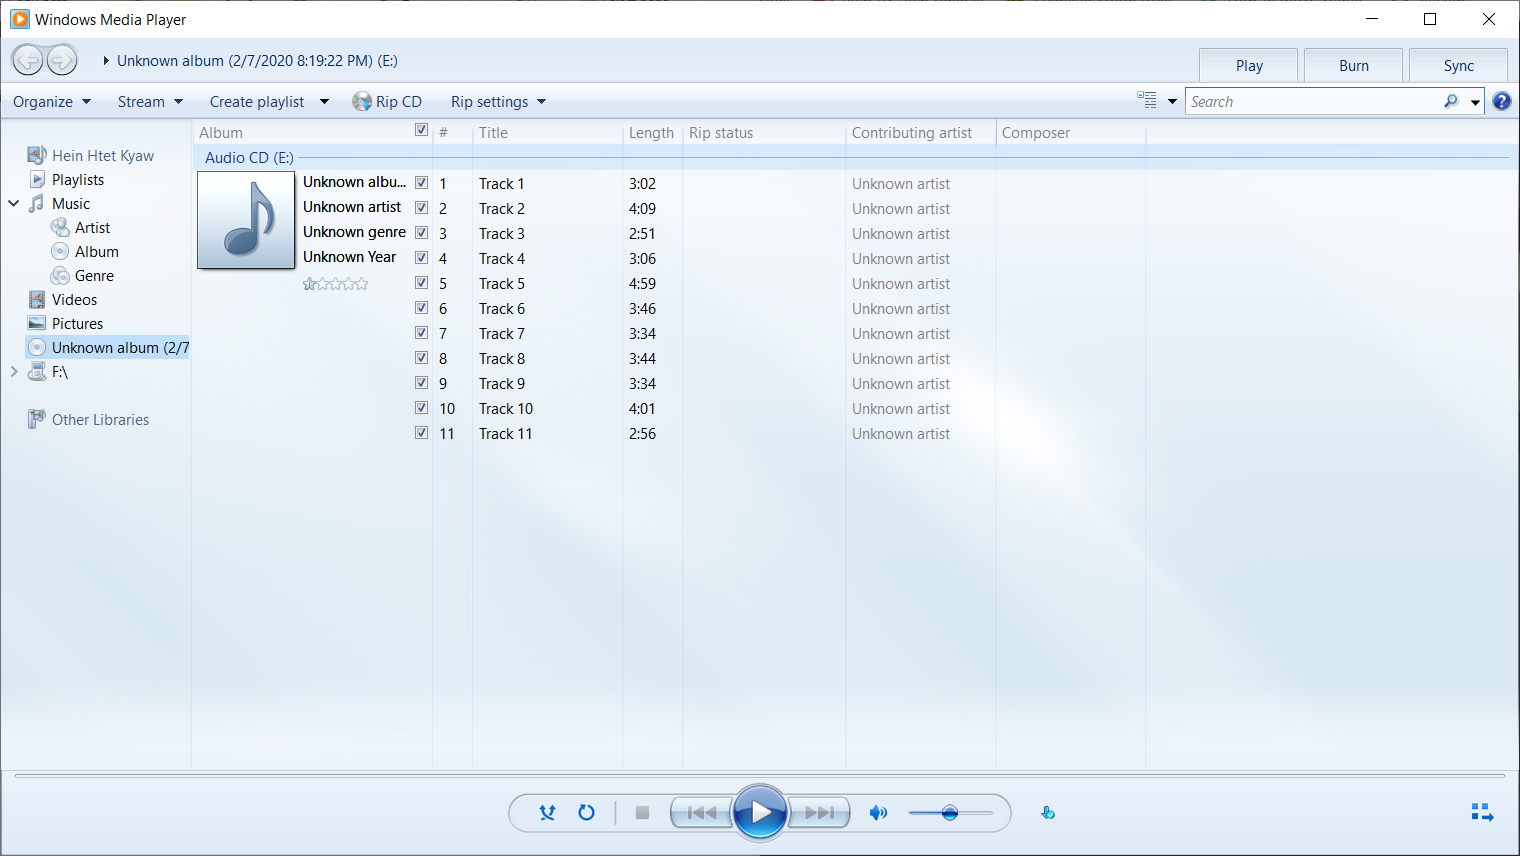This screenshot has width=1520, height=856.
Task: Uncheck Track 5 checkbox
Action: point(421,283)
